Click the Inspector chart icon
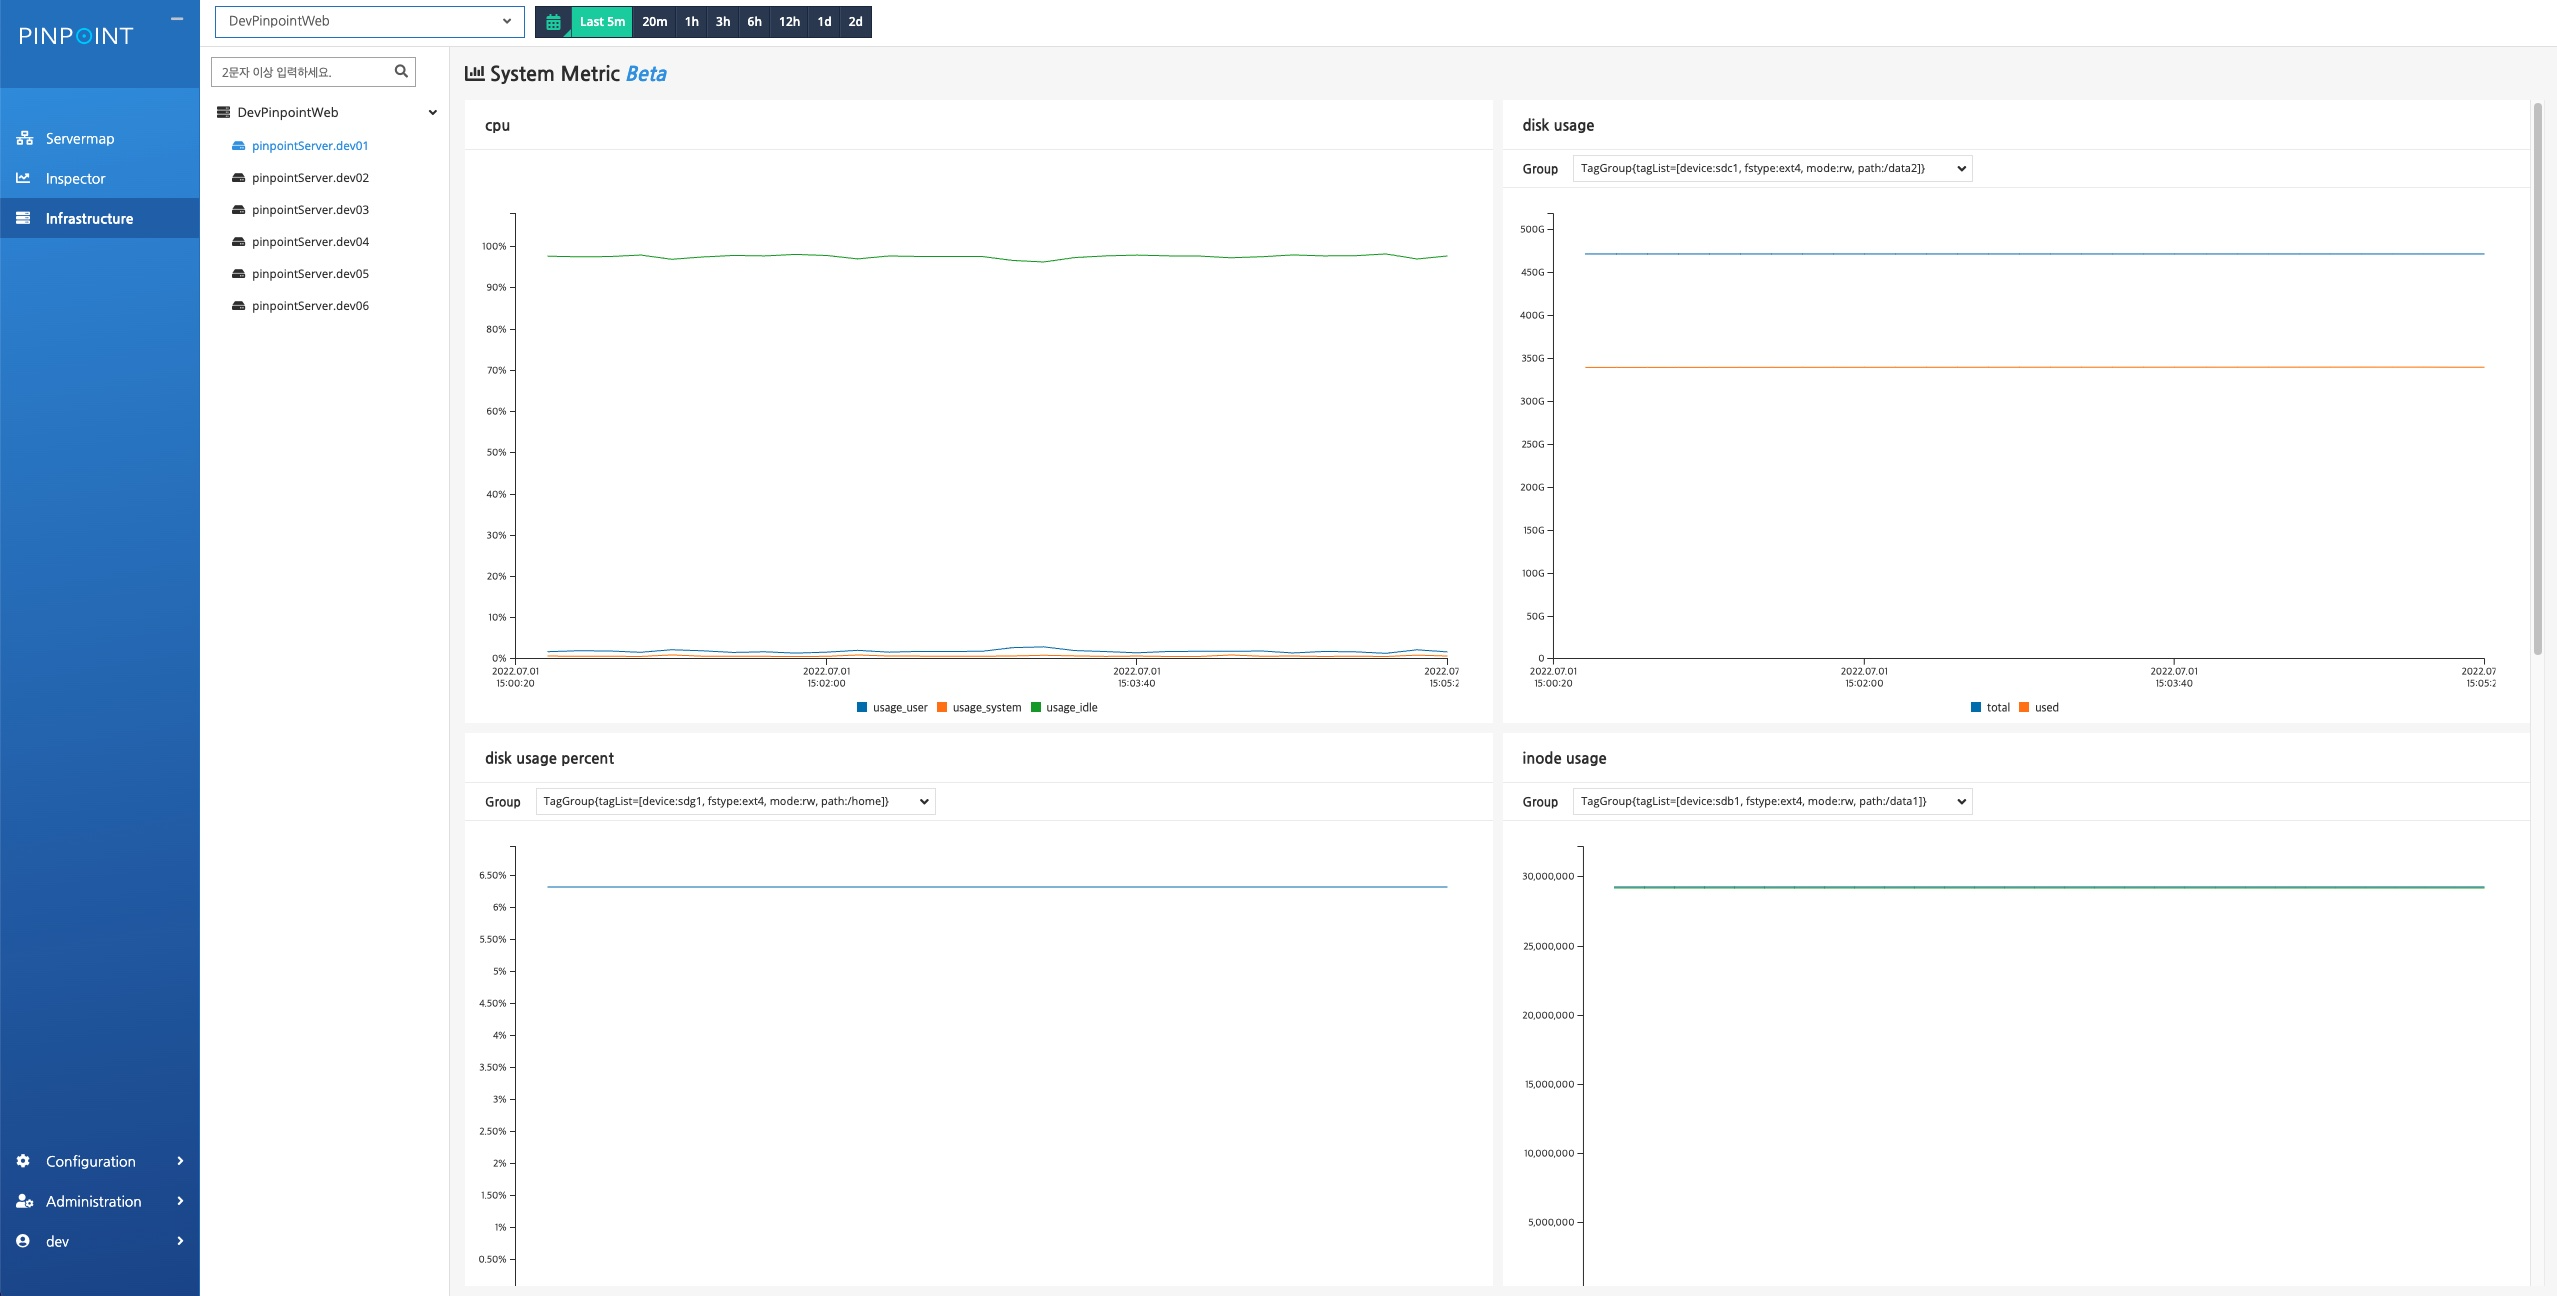 point(23,178)
